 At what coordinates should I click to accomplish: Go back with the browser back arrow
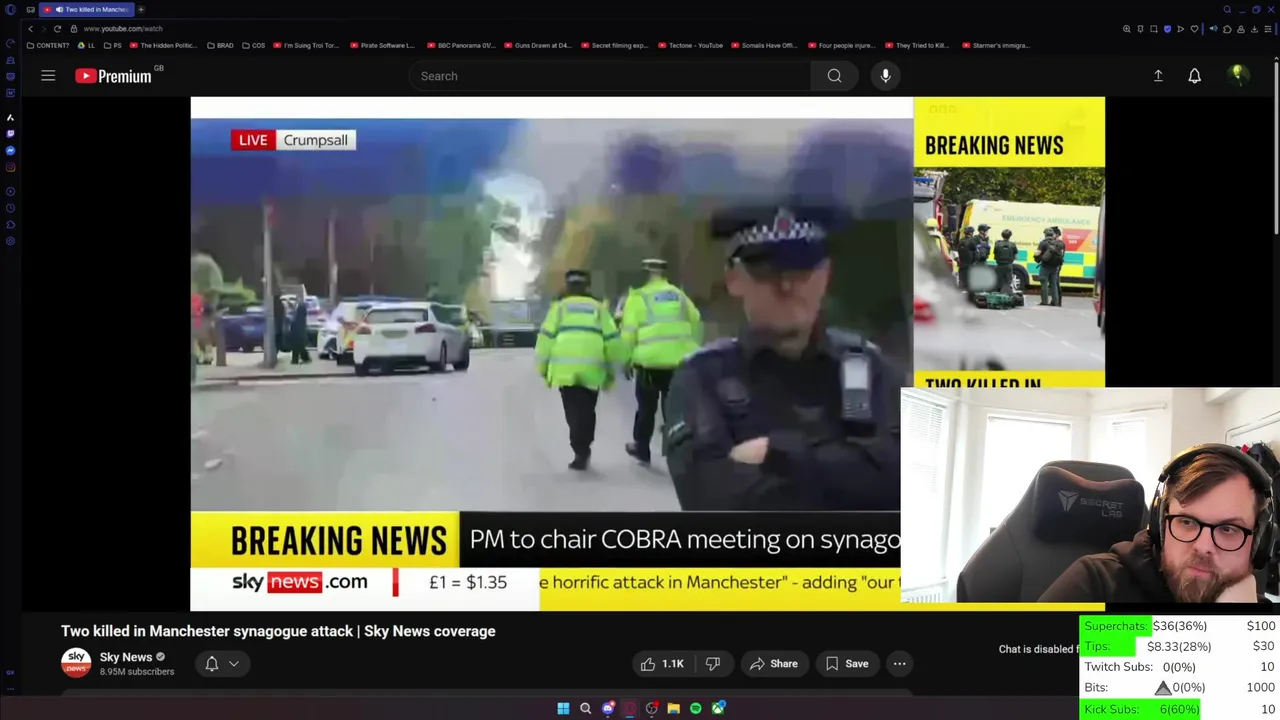pyautogui.click(x=30, y=29)
